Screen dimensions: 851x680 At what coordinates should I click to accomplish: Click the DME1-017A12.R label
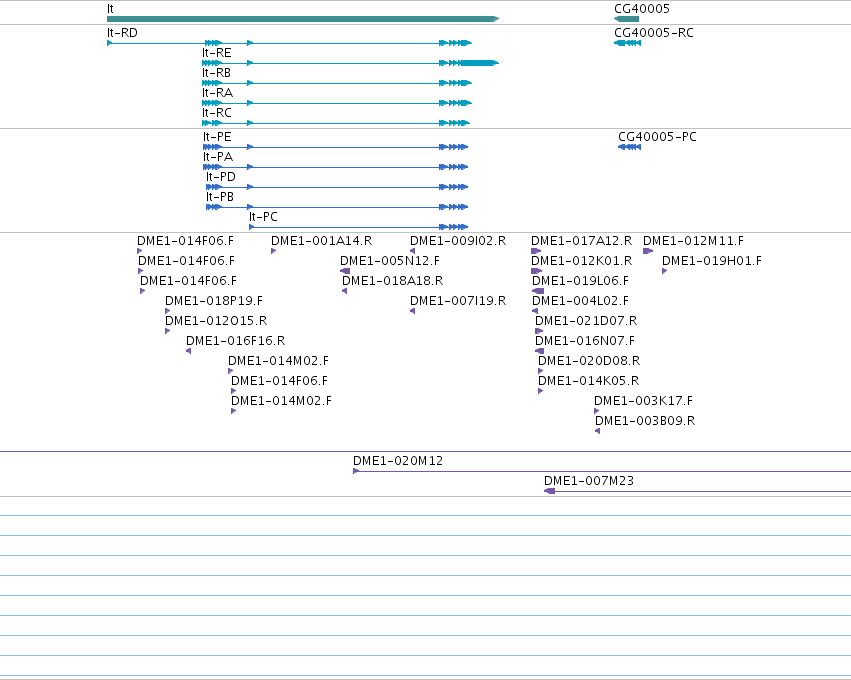pyautogui.click(x=581, y=241)
